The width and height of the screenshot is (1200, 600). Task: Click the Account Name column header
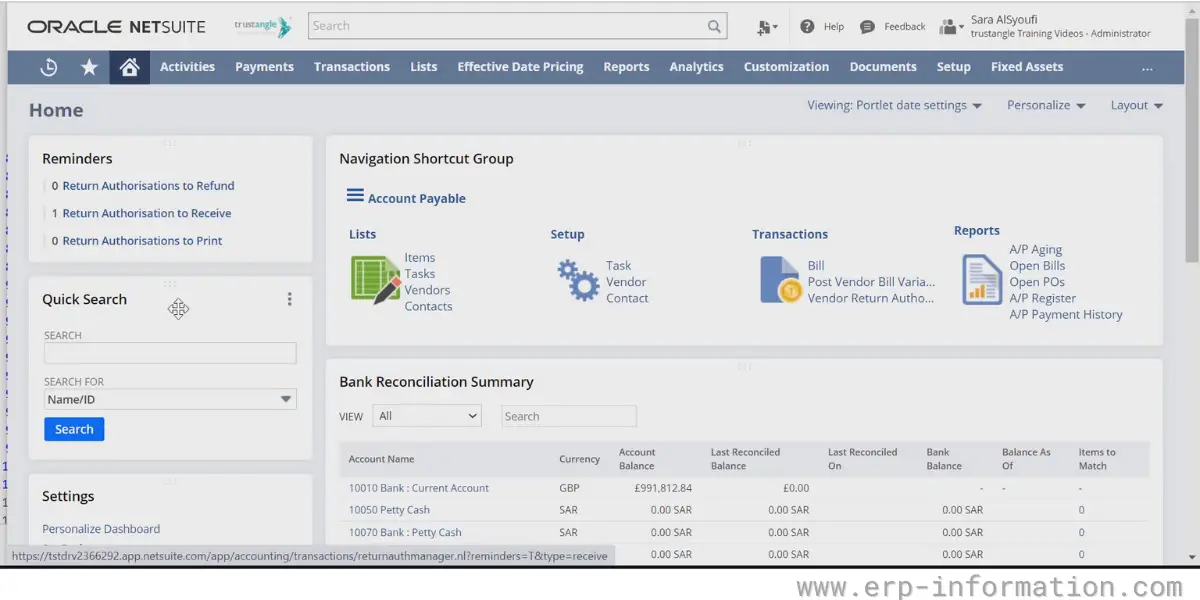point(381,459)
